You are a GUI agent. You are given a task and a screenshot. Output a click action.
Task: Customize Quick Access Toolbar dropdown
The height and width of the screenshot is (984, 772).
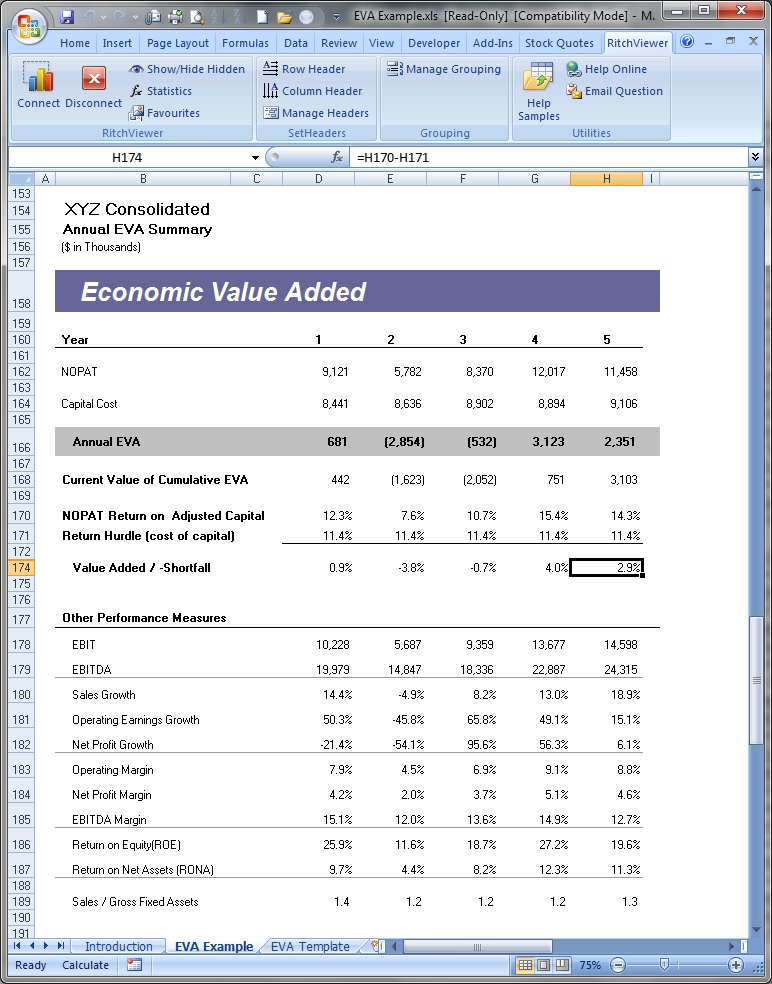click(x=336, y=17)
